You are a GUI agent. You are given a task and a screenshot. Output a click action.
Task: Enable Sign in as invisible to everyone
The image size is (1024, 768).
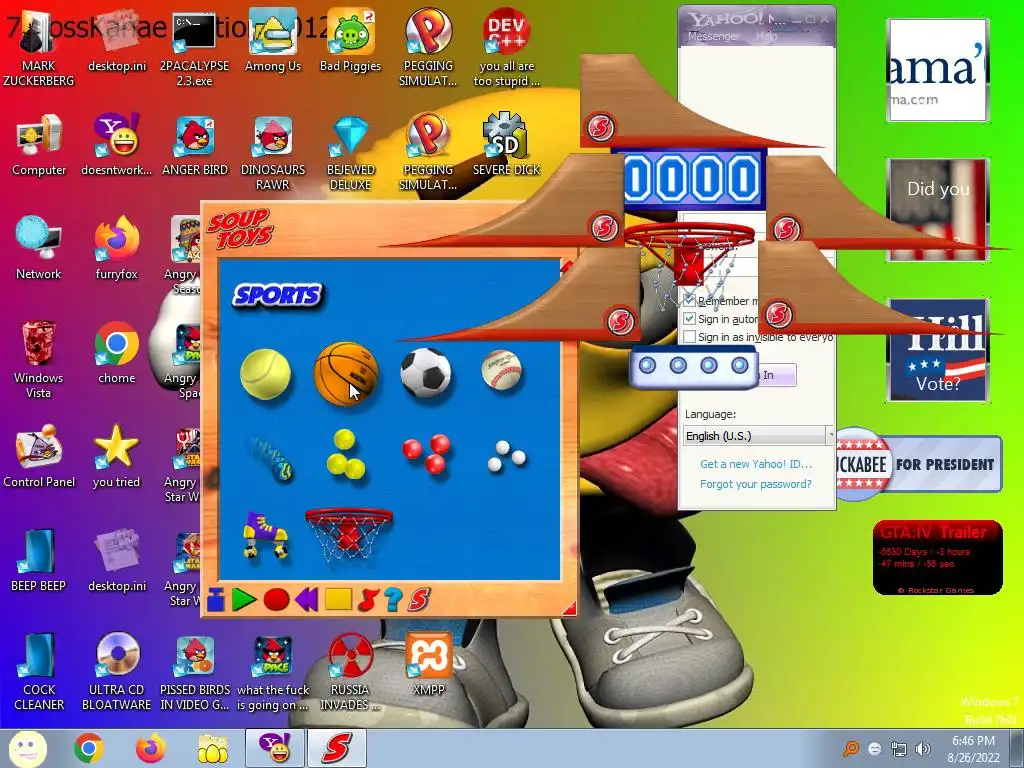689,336
